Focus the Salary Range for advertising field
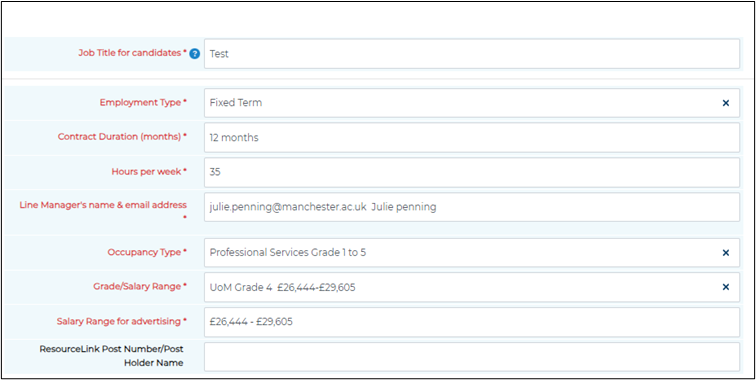 [x=472, y=322]
